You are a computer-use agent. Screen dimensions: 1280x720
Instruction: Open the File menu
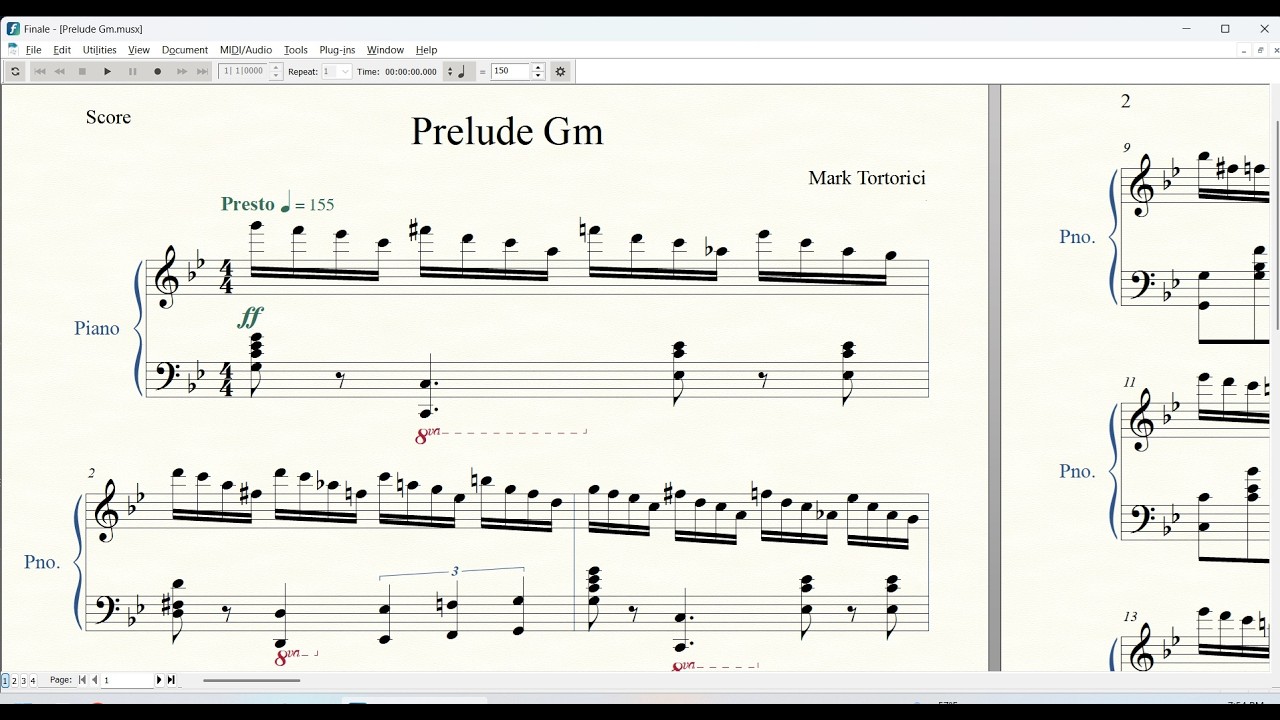tap(34, 50)
